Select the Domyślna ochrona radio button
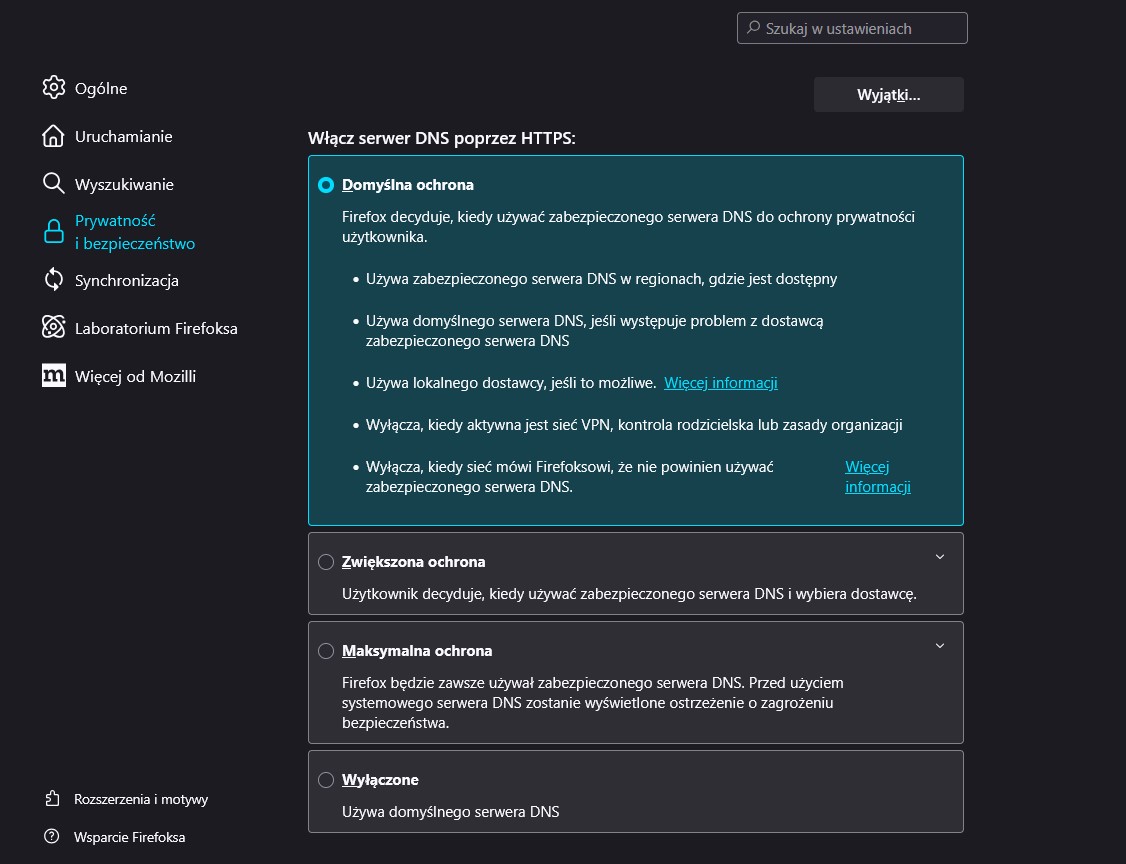Viewport: 1126px width, 864px height. [325, 184]
